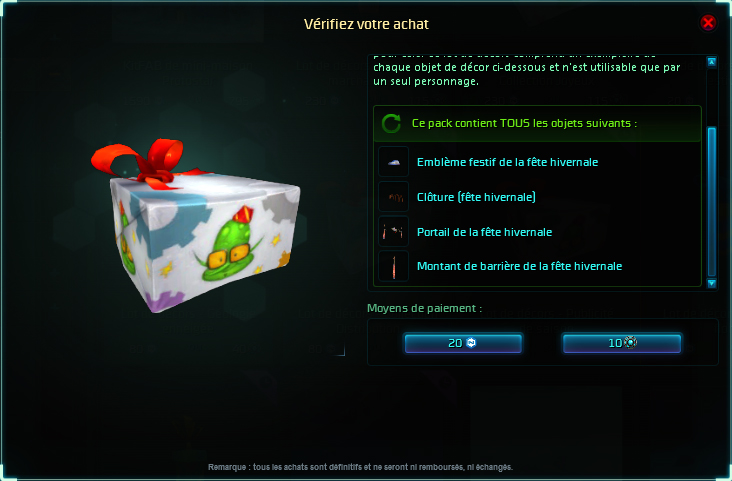This screenshot has width=732, height=481.
Task: Close the purchase verification dialog
Action: tap(708, 22)
